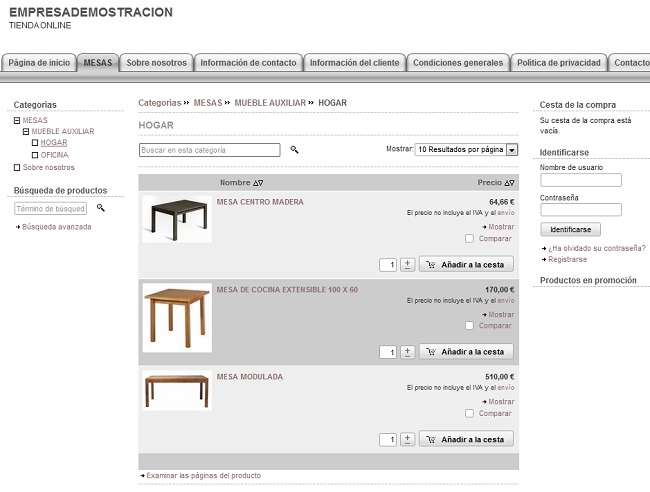
Task: Collapse the MUEBLE AUXILIAR tree node
Action: coord(26,132)
